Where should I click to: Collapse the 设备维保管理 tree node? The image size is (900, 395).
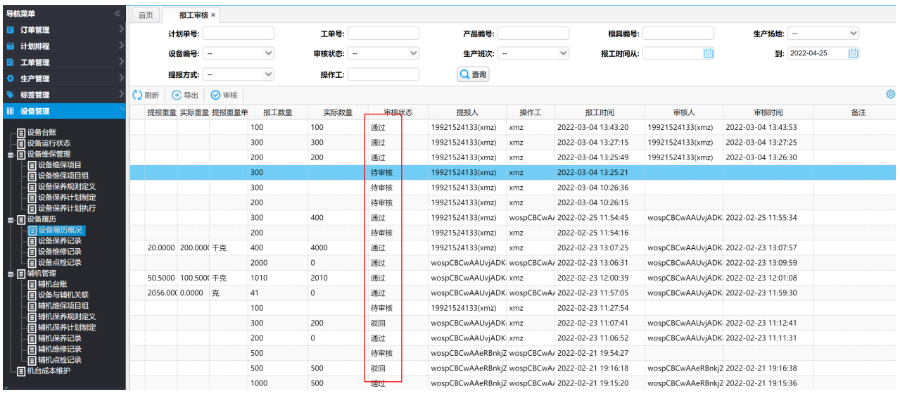point(11,154)
